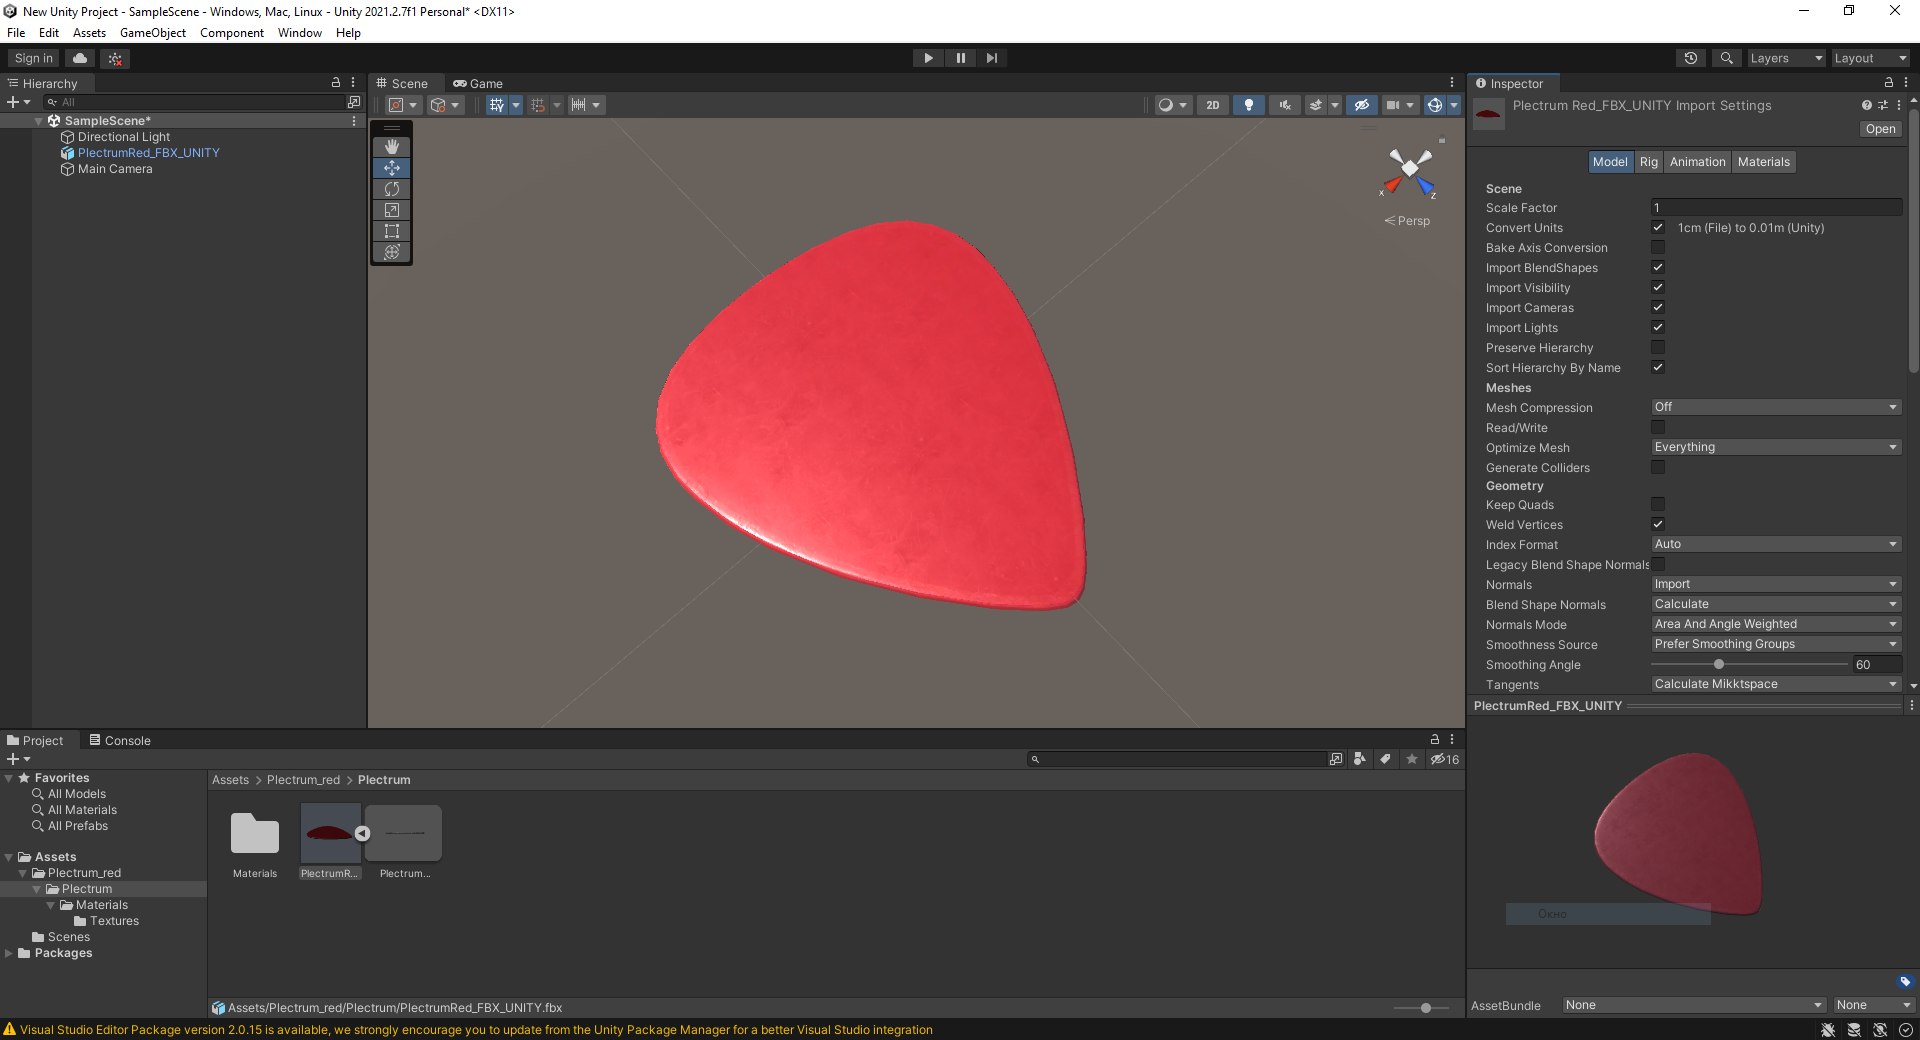Open the Layers dropdown
Image resolution: width=1920 pixels, height=1040 pixels.
click(1786, 58)
